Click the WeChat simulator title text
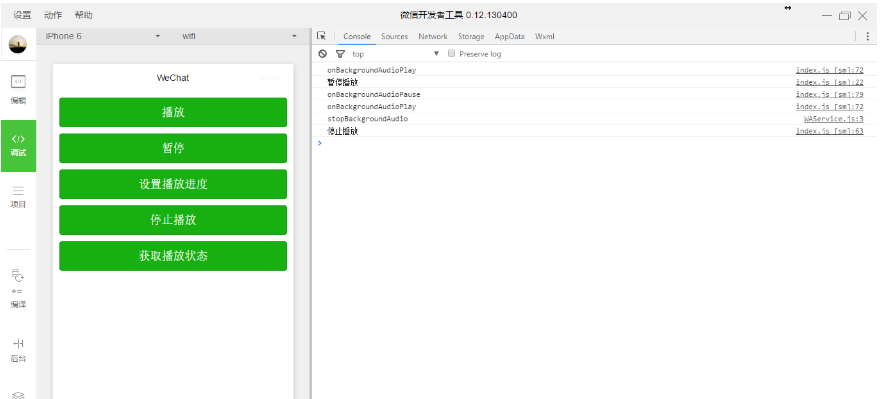 tap(173, 78)
